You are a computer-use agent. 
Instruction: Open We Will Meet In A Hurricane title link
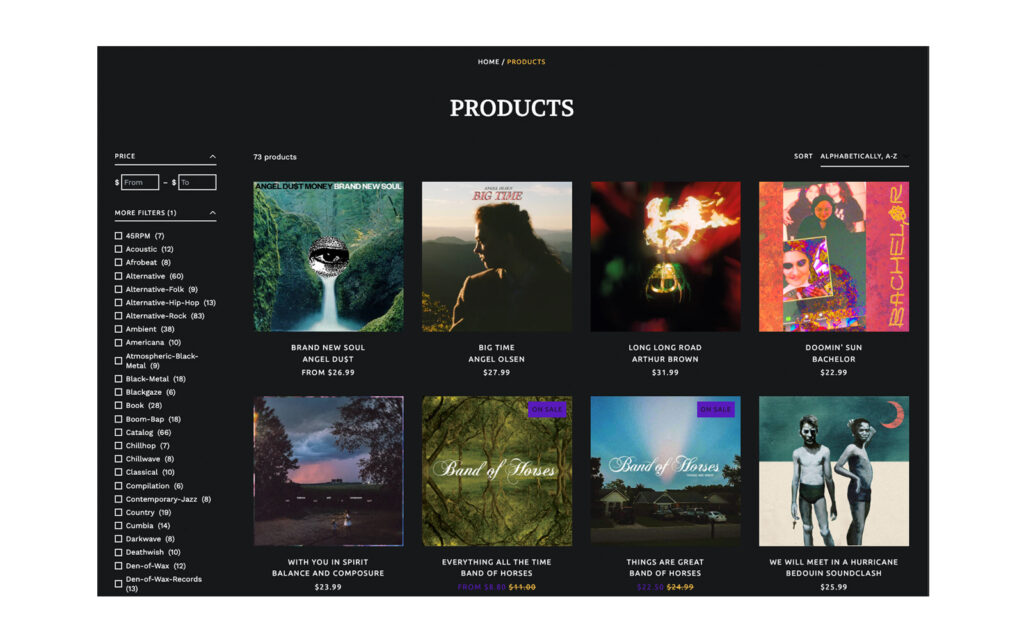click(833, 562)
